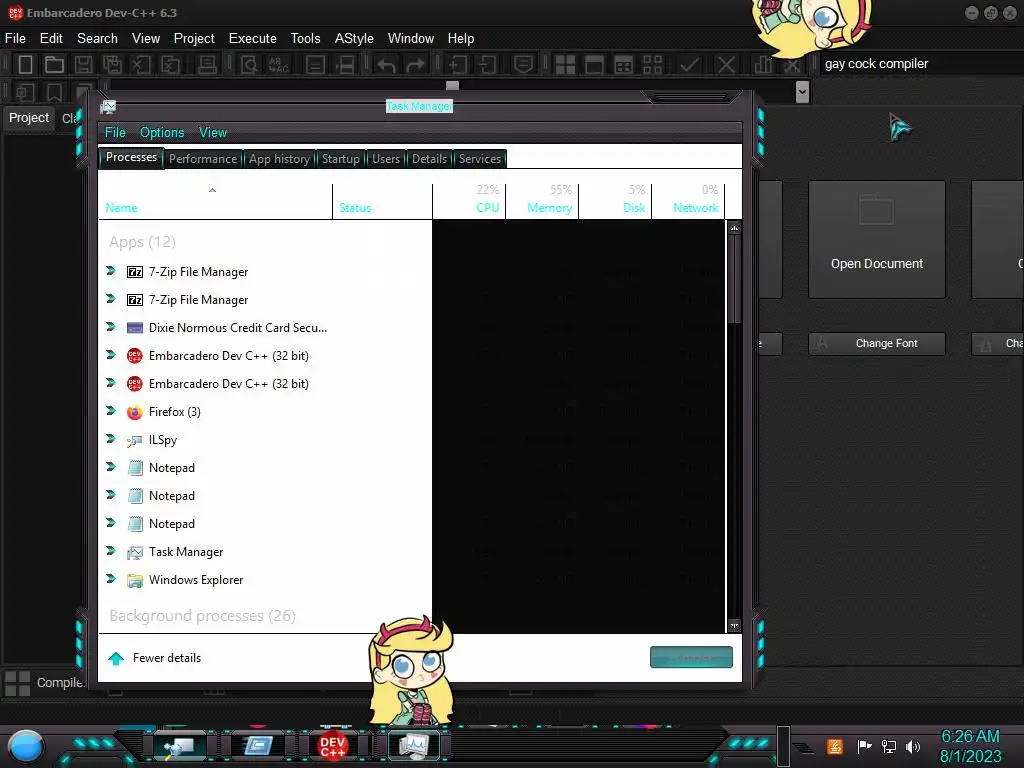Switch to the Startup tab
The width and height of the screenshot is (1024, 768).
340,159
